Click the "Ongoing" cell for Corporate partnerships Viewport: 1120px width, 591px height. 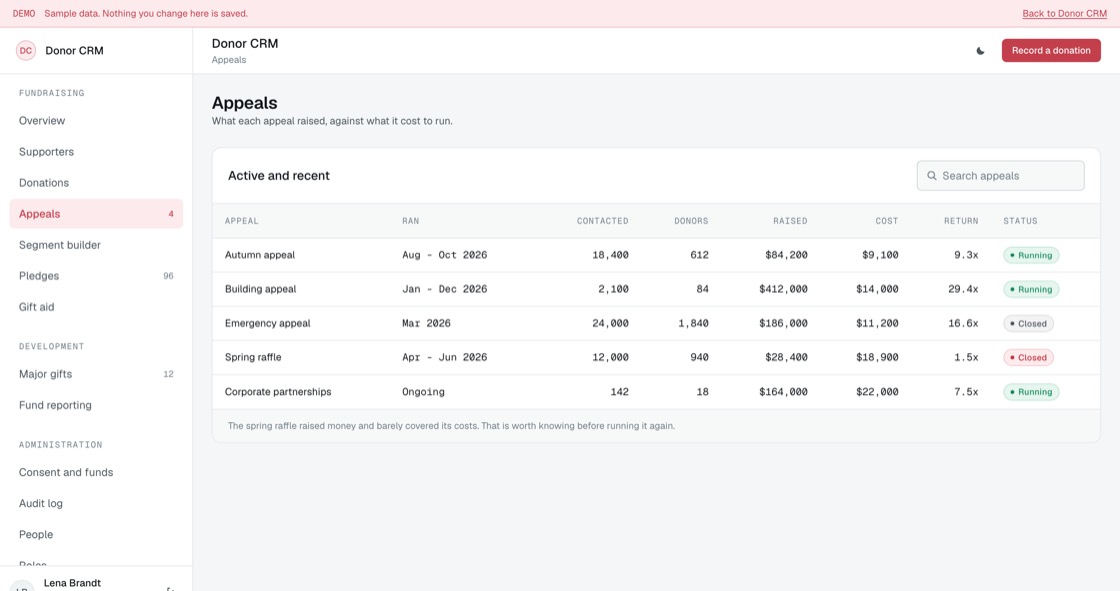(424, 392)
